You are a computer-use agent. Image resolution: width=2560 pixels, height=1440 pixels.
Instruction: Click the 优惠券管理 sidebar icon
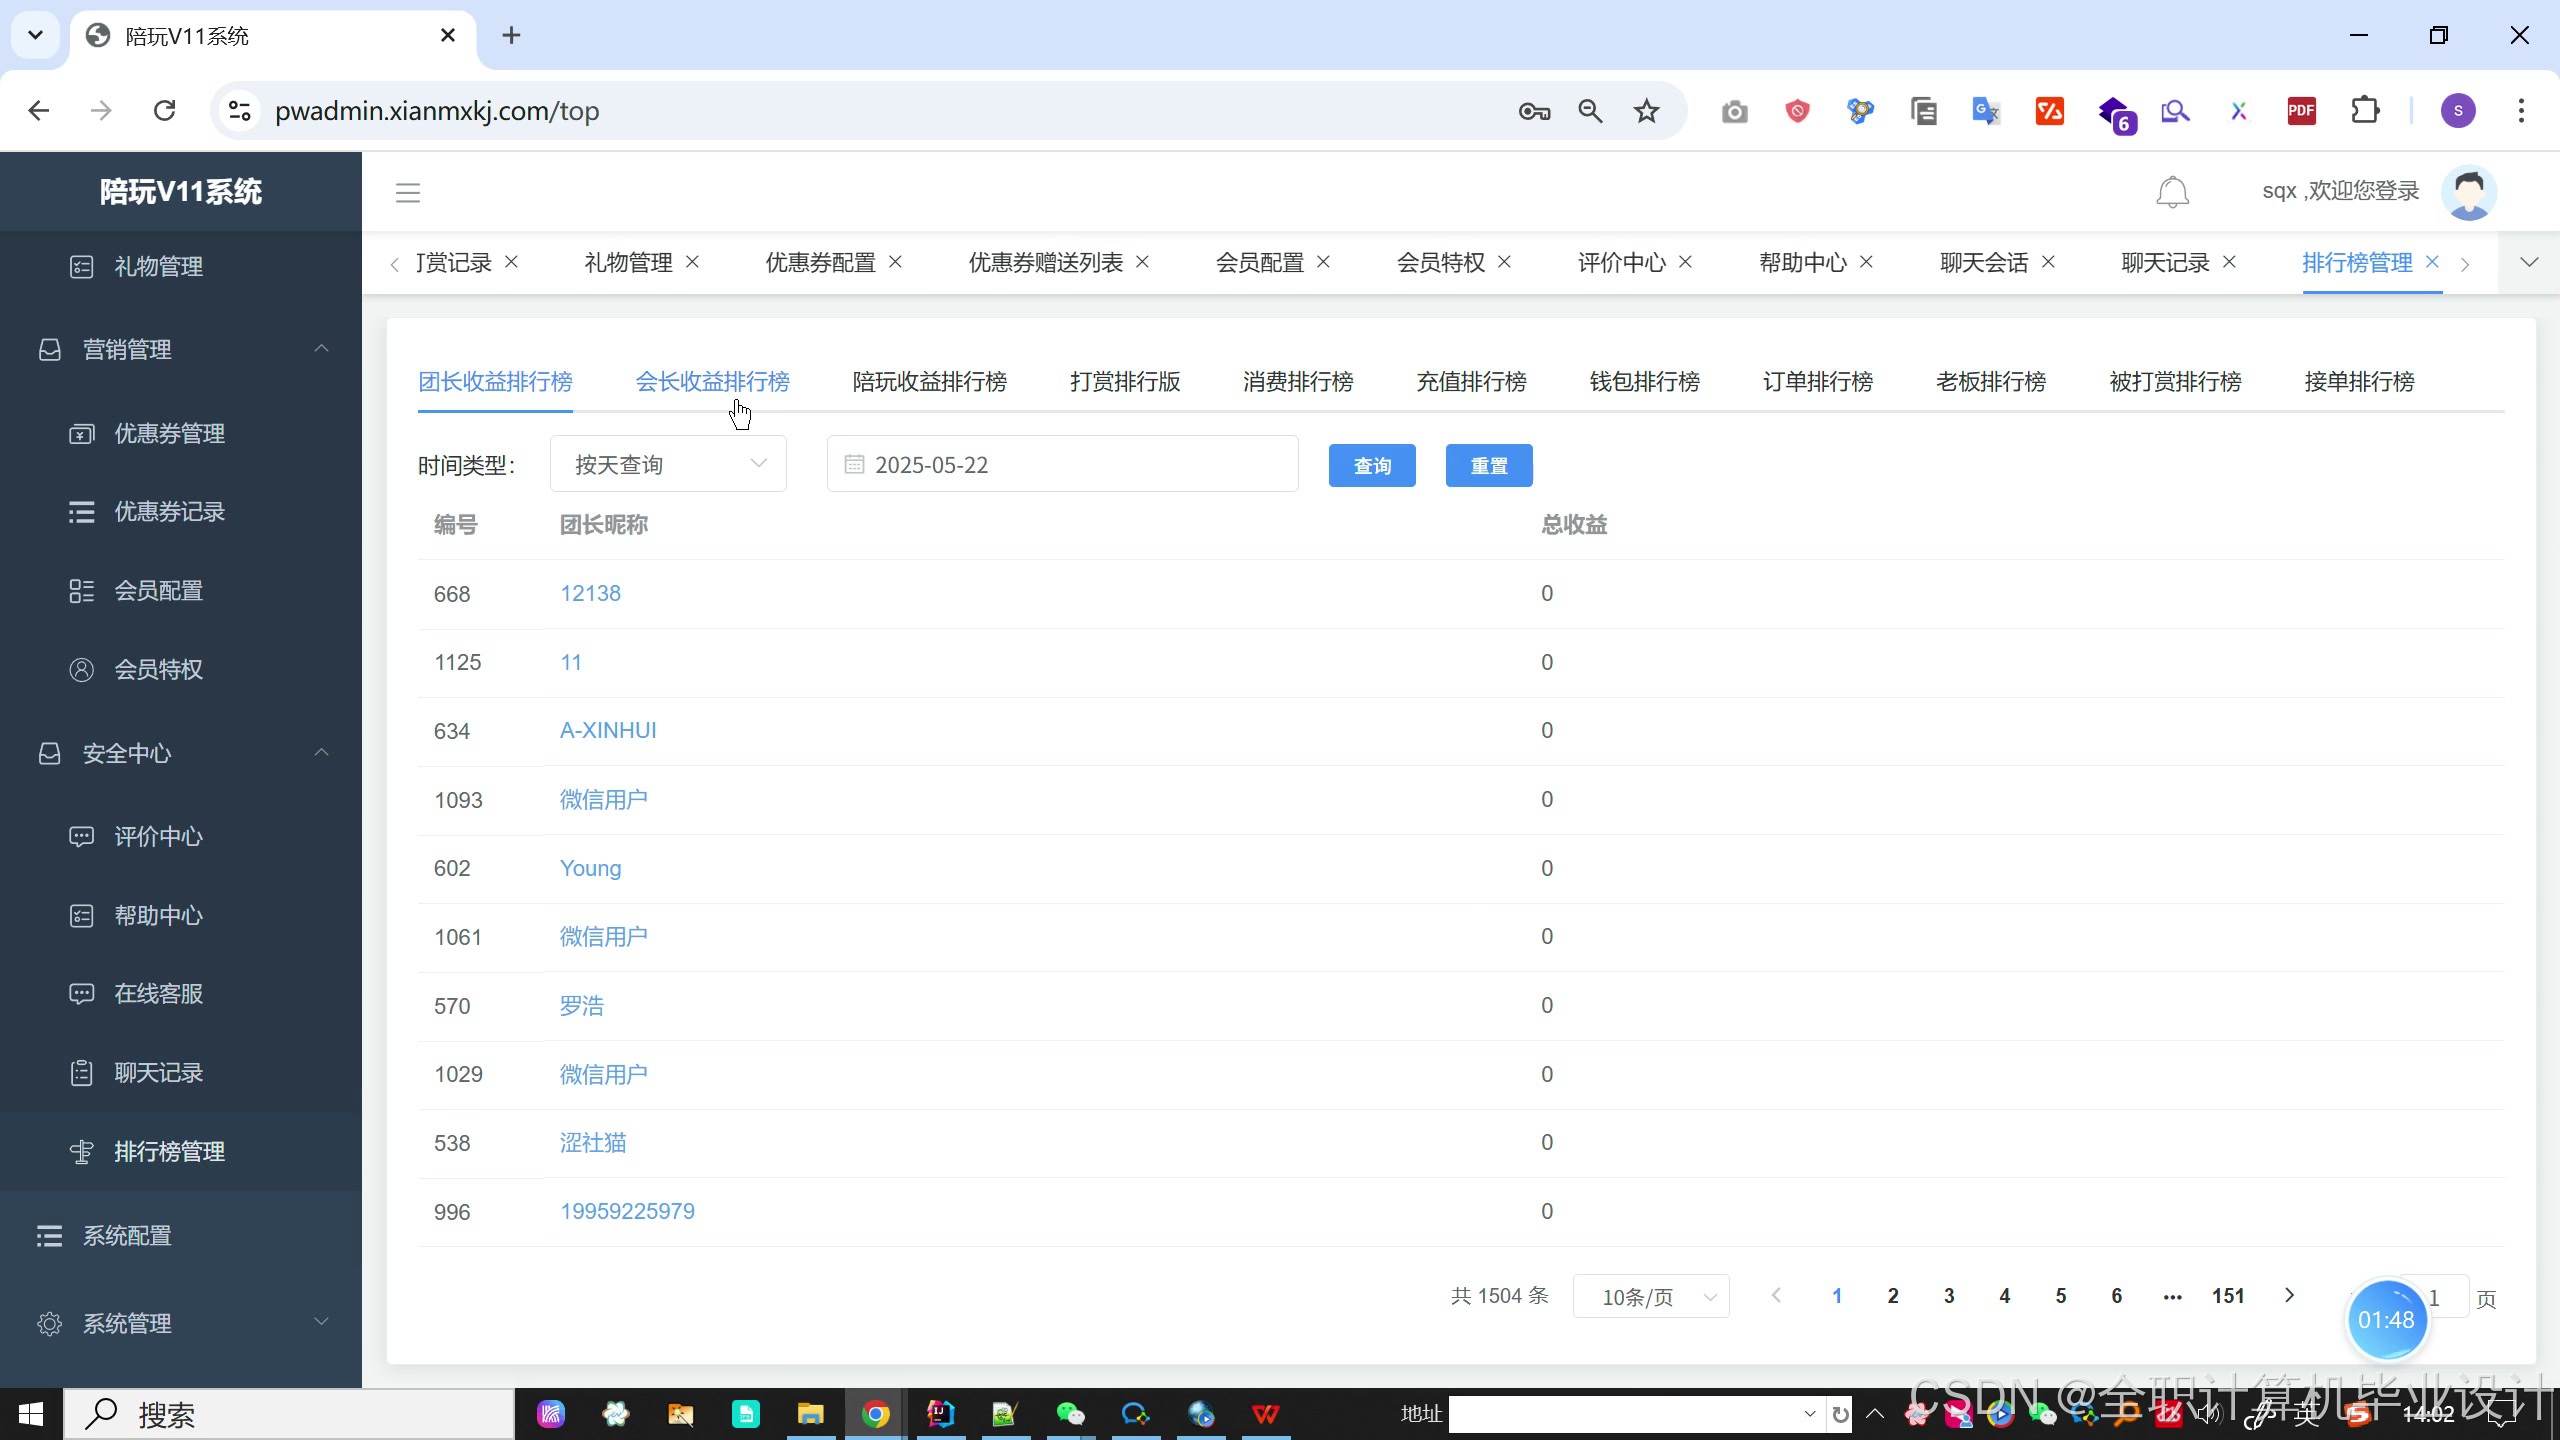(x=81, y=434)
